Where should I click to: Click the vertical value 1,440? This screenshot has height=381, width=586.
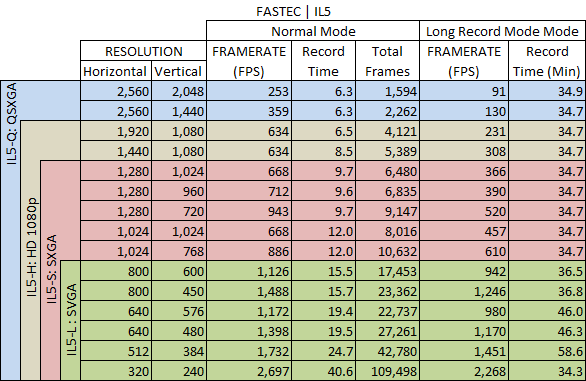coord(179,111)
